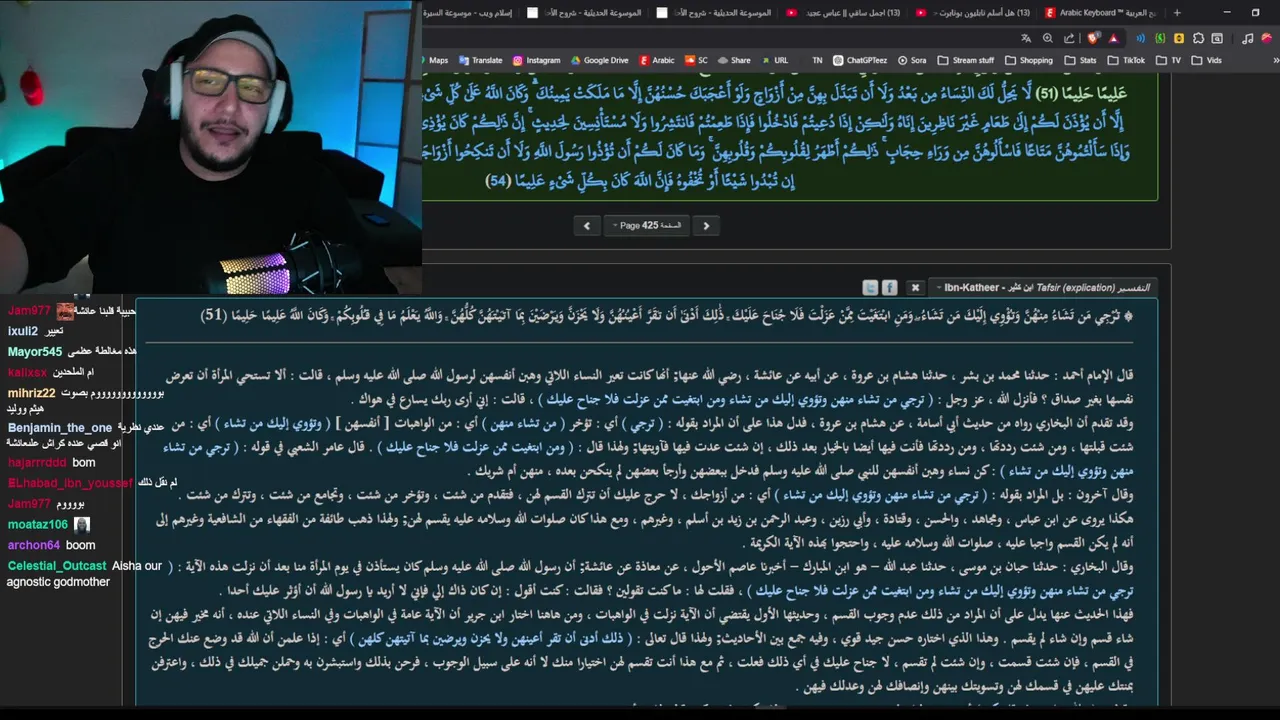Share tafsir via Twitter icon

pyautogui.click(x=870, y=287)
